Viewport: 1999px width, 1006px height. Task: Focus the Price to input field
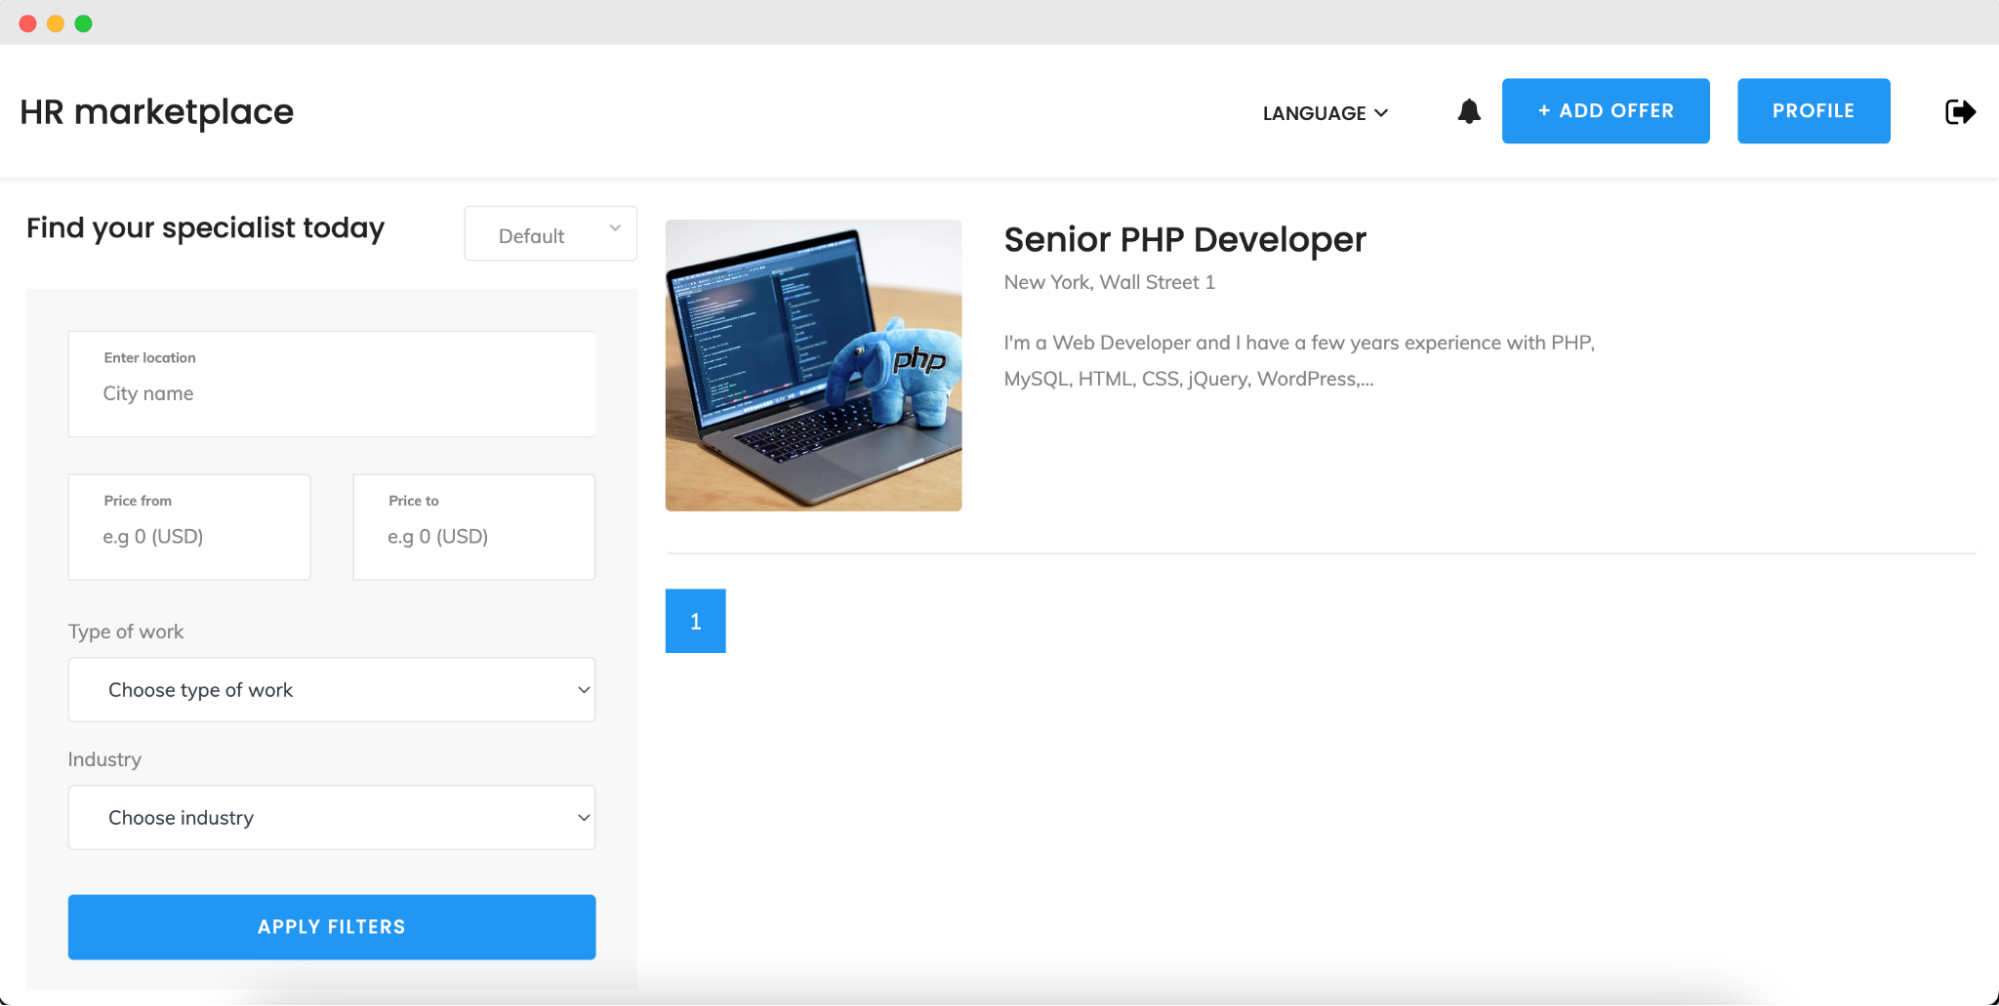pyautogui.click(x=474, y=527)
